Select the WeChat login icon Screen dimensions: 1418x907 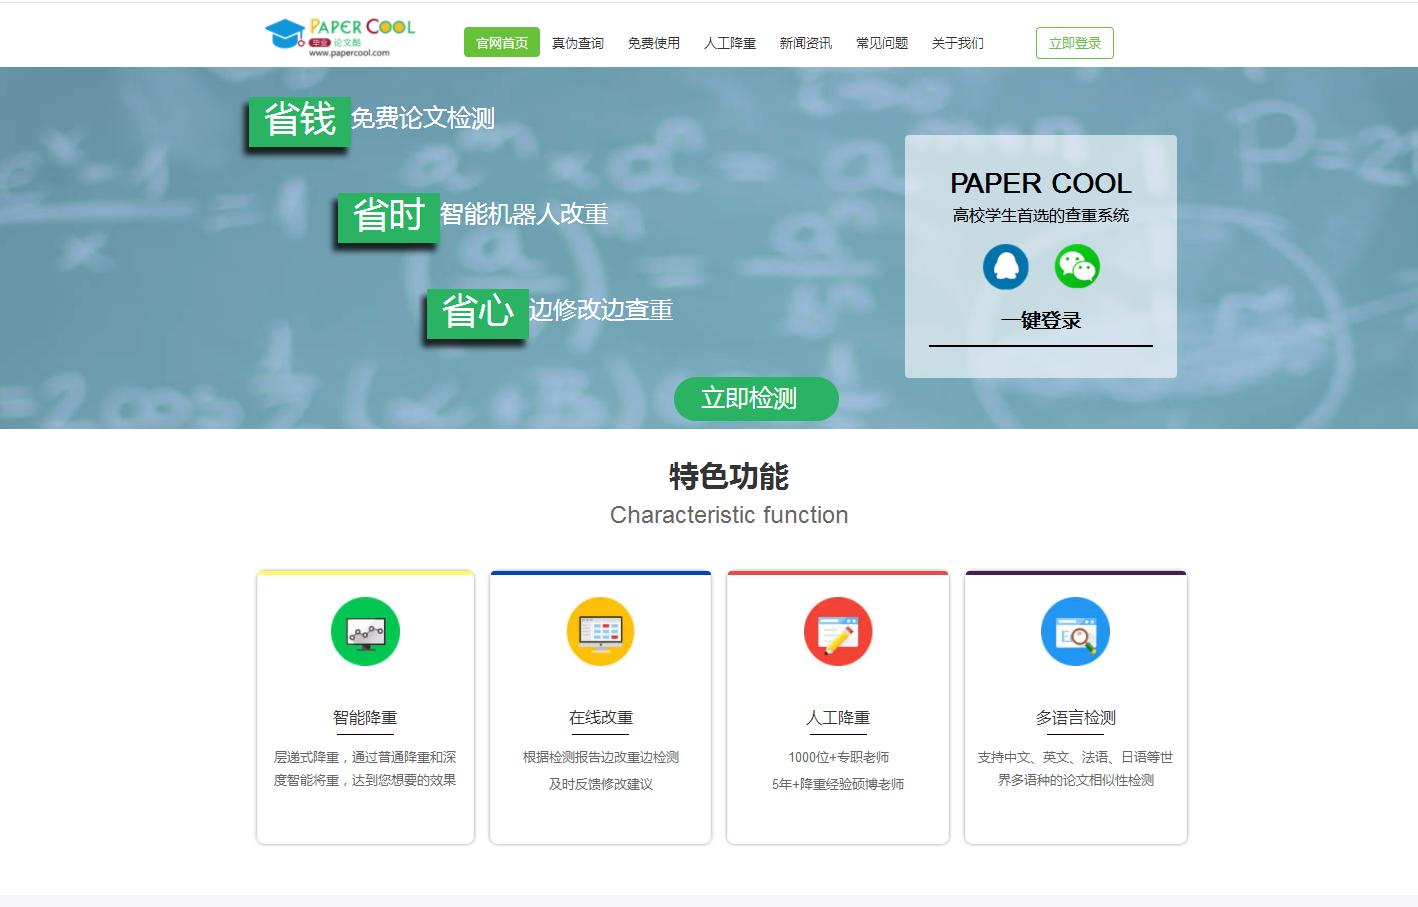pyautogui.click(x=1075, y=267)
